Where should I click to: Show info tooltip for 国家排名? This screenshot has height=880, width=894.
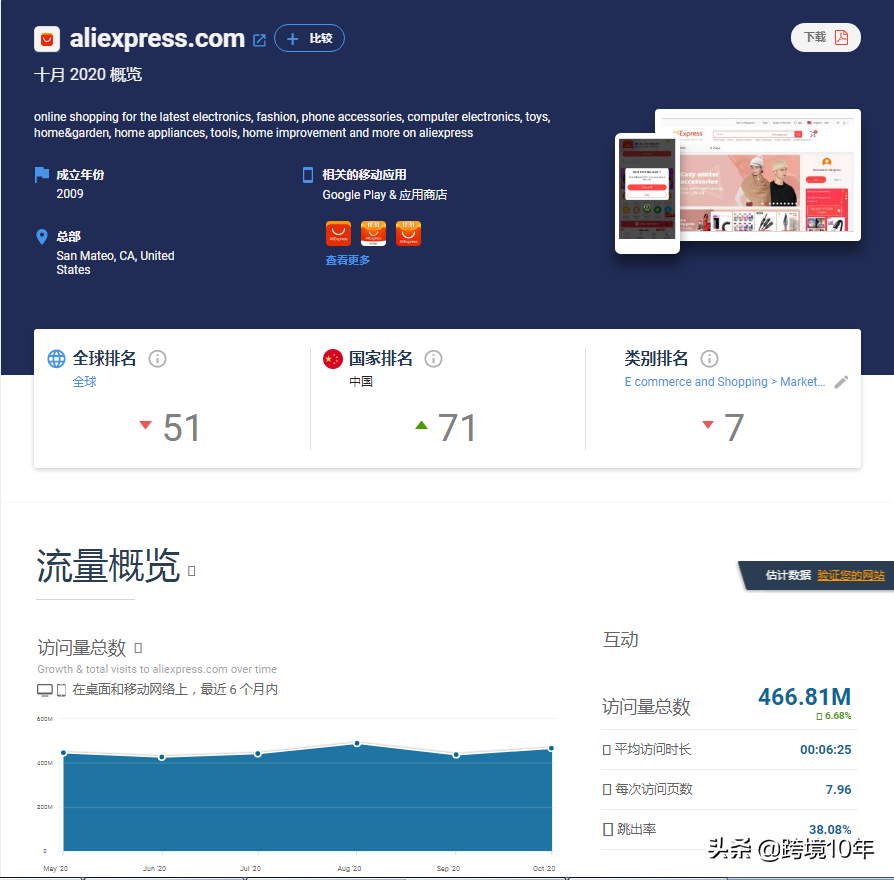[433, 359]
